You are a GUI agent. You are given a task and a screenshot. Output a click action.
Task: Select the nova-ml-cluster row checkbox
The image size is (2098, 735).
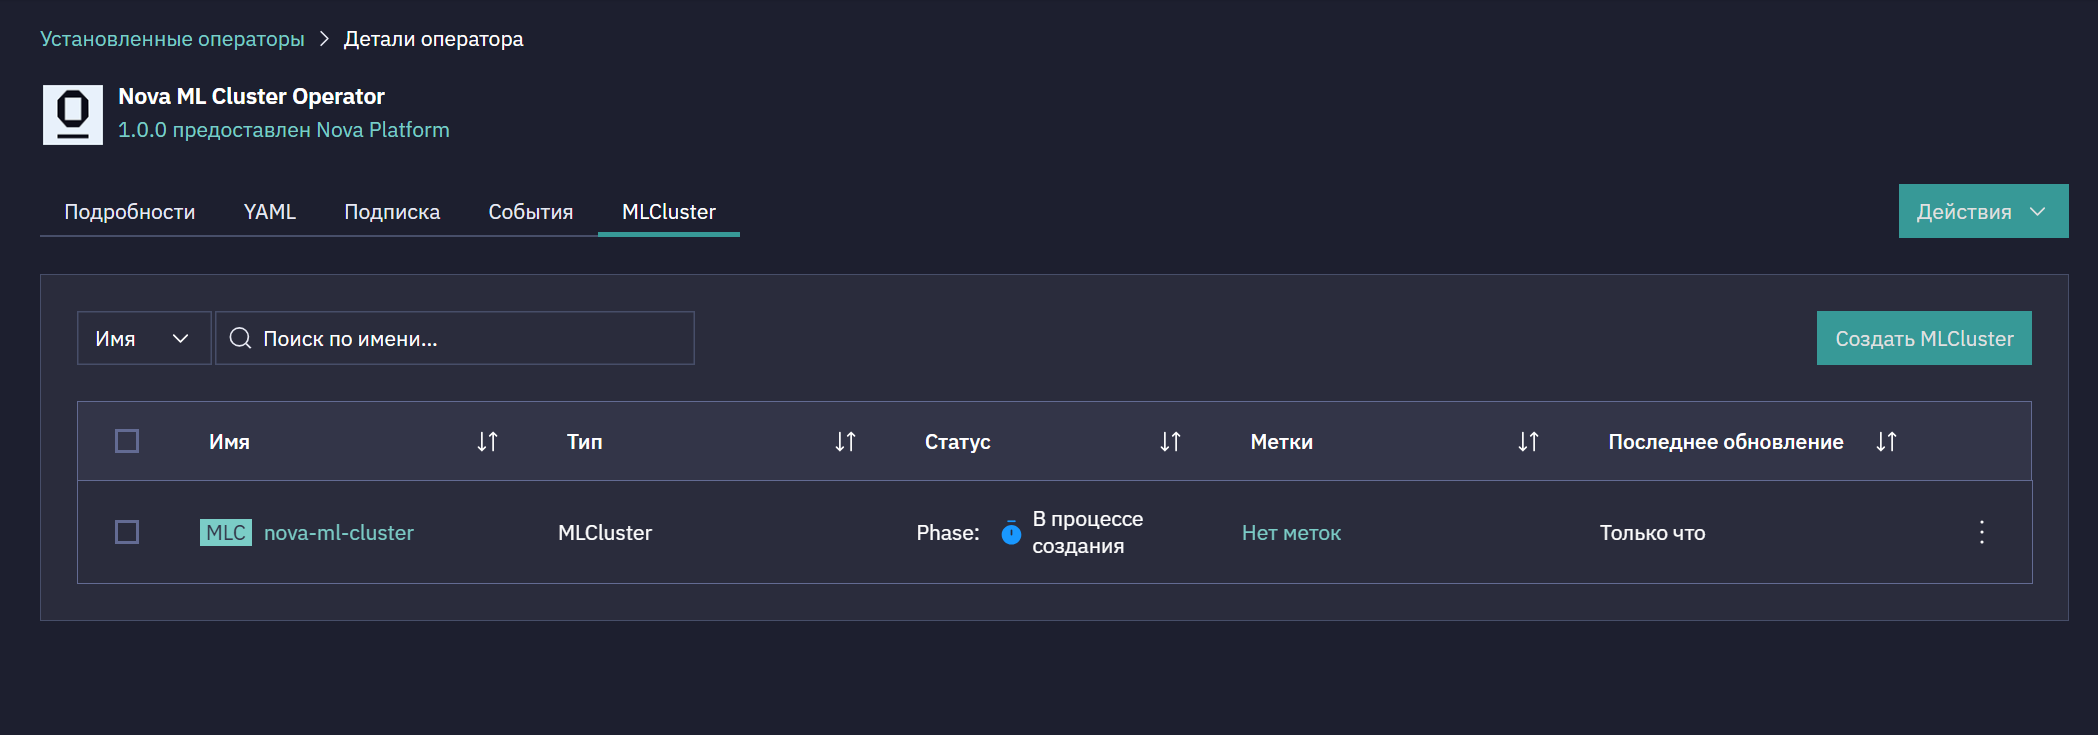coord(127,532)
